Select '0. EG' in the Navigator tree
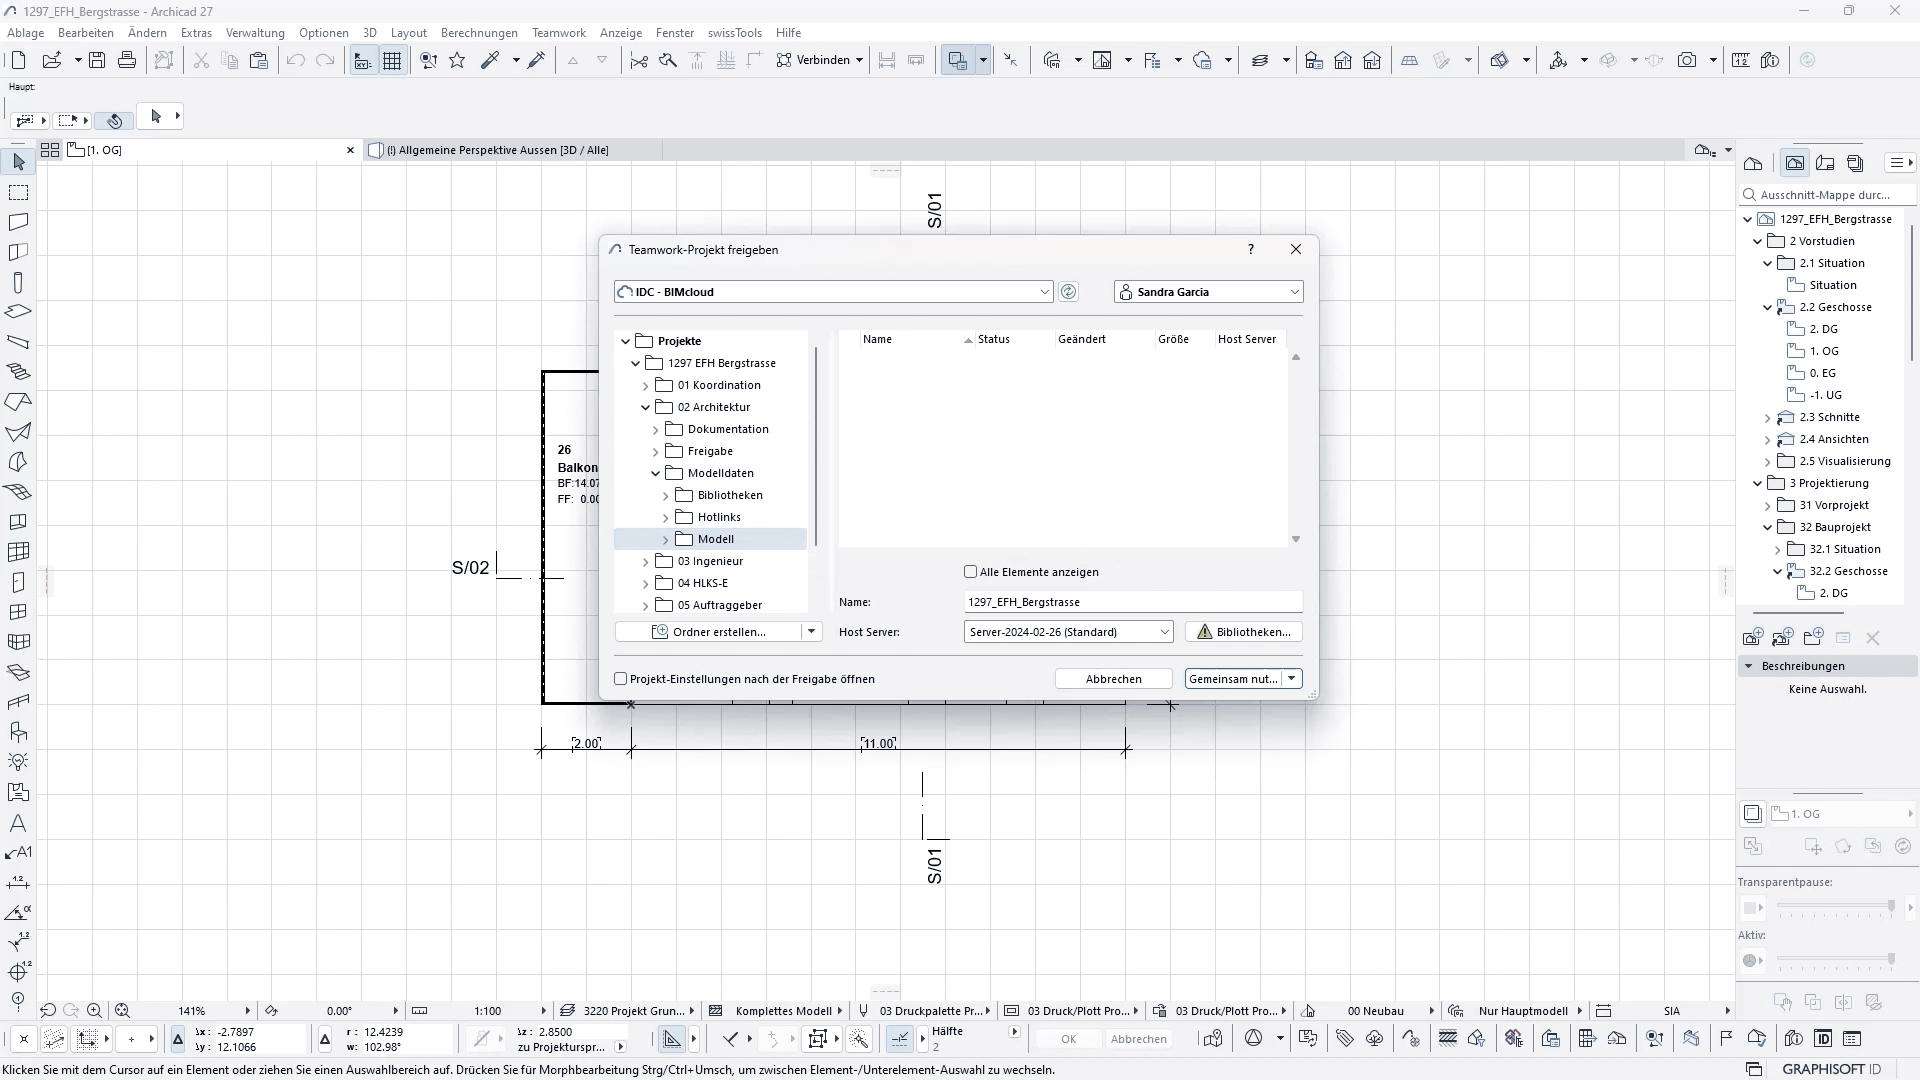 pos(1822,373)
